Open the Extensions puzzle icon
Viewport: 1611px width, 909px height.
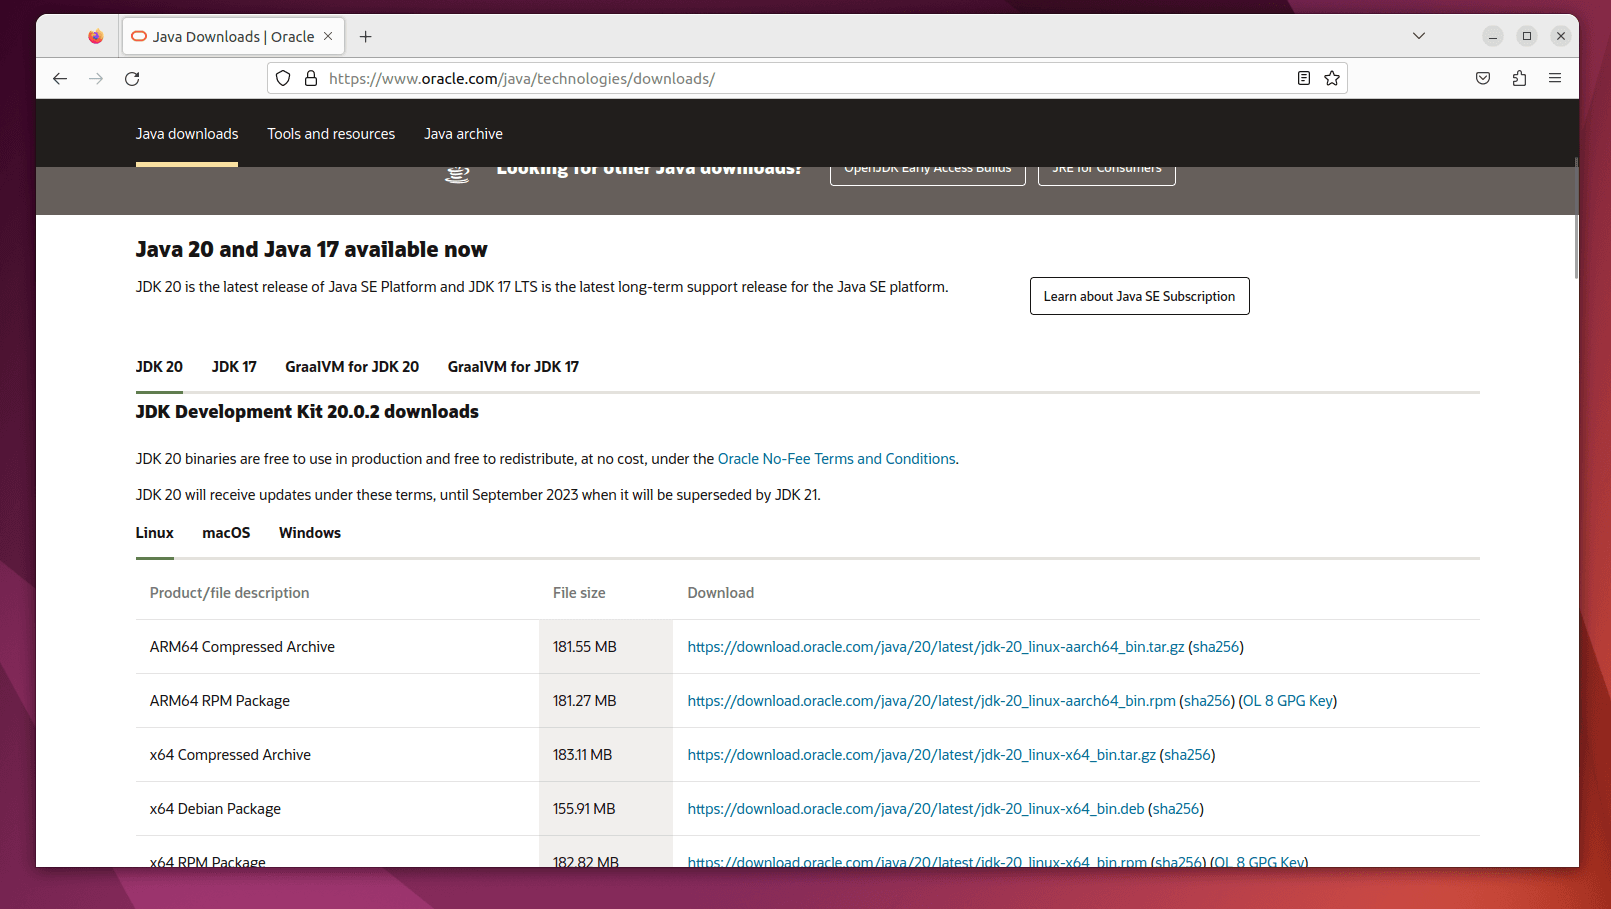pos(1519,78)
